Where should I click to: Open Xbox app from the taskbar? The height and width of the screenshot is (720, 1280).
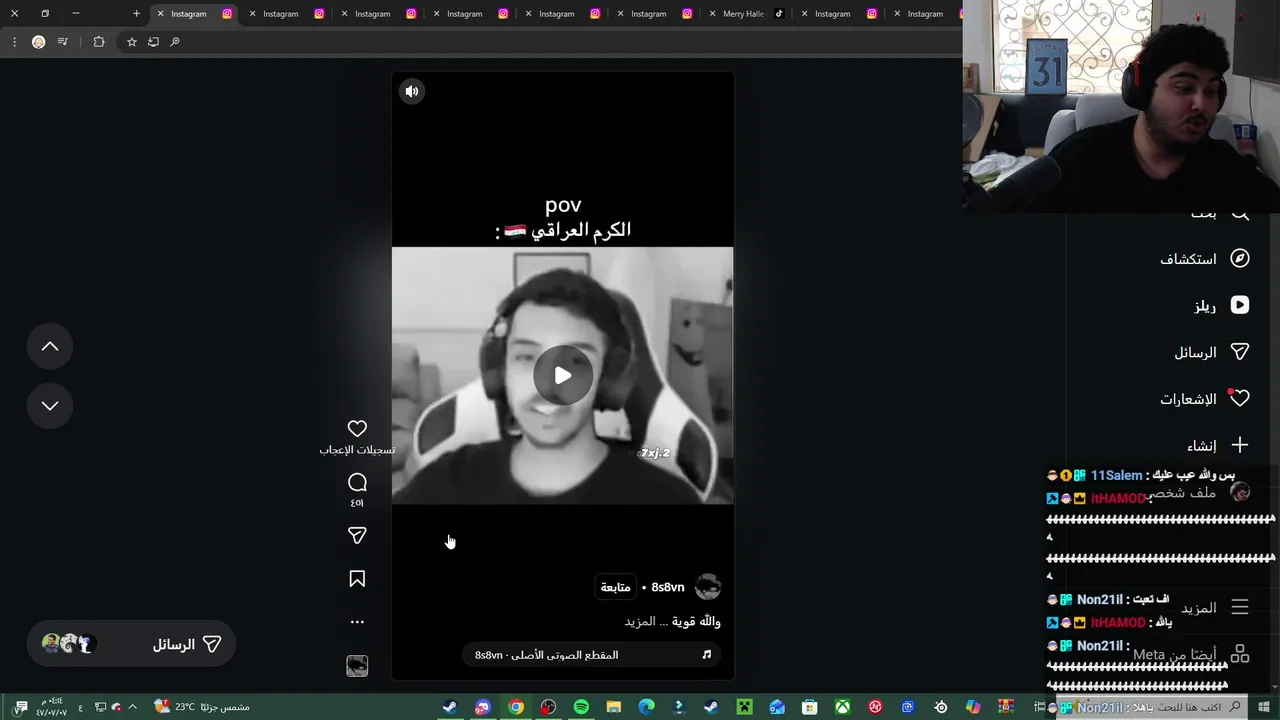(x=843, y=707)
